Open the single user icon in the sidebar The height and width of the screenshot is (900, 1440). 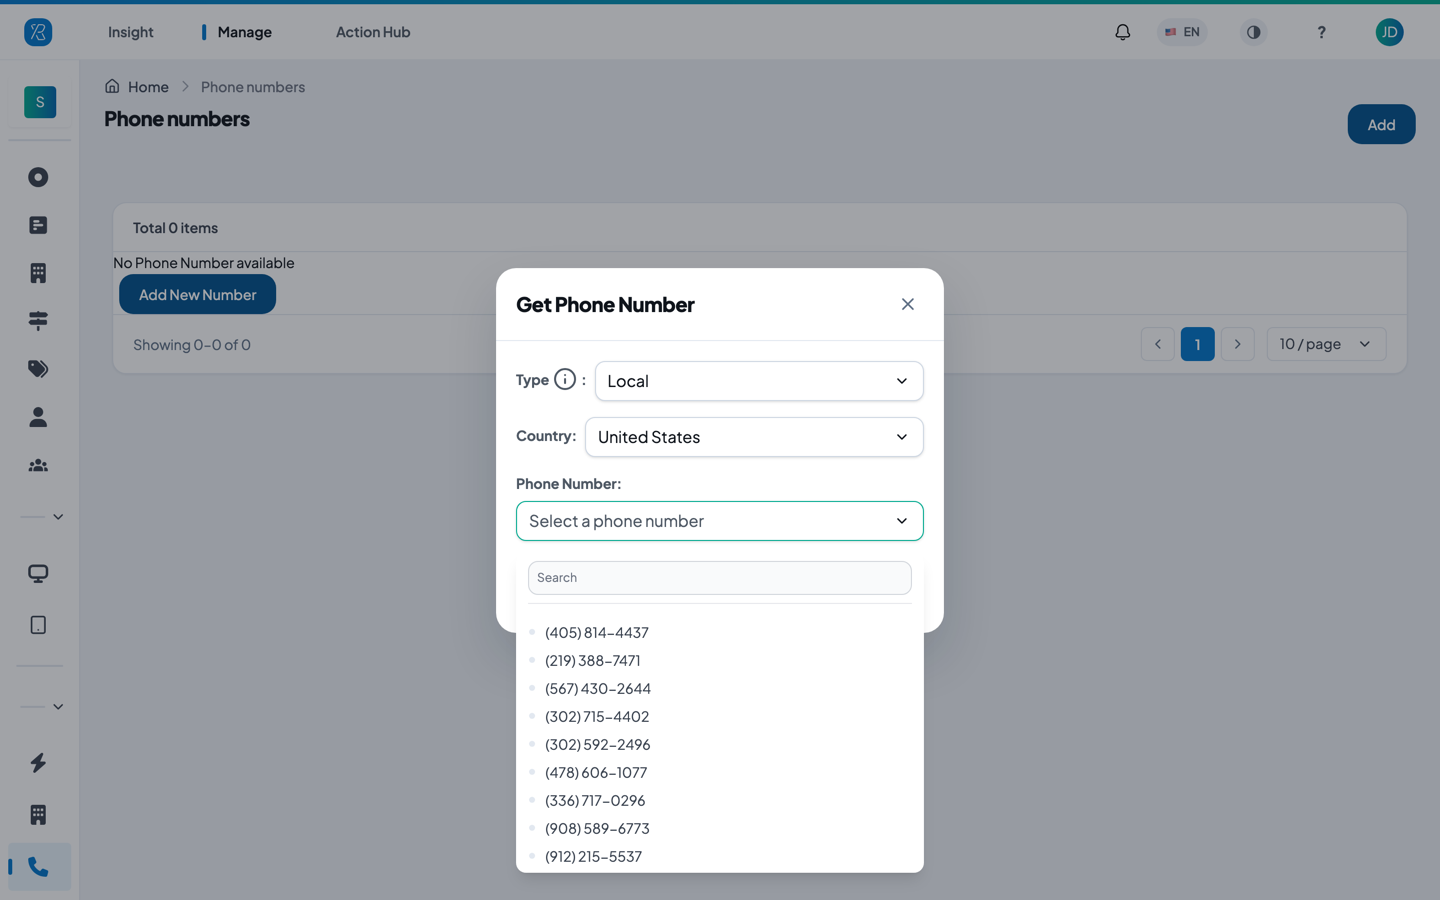tap(38, 417)
